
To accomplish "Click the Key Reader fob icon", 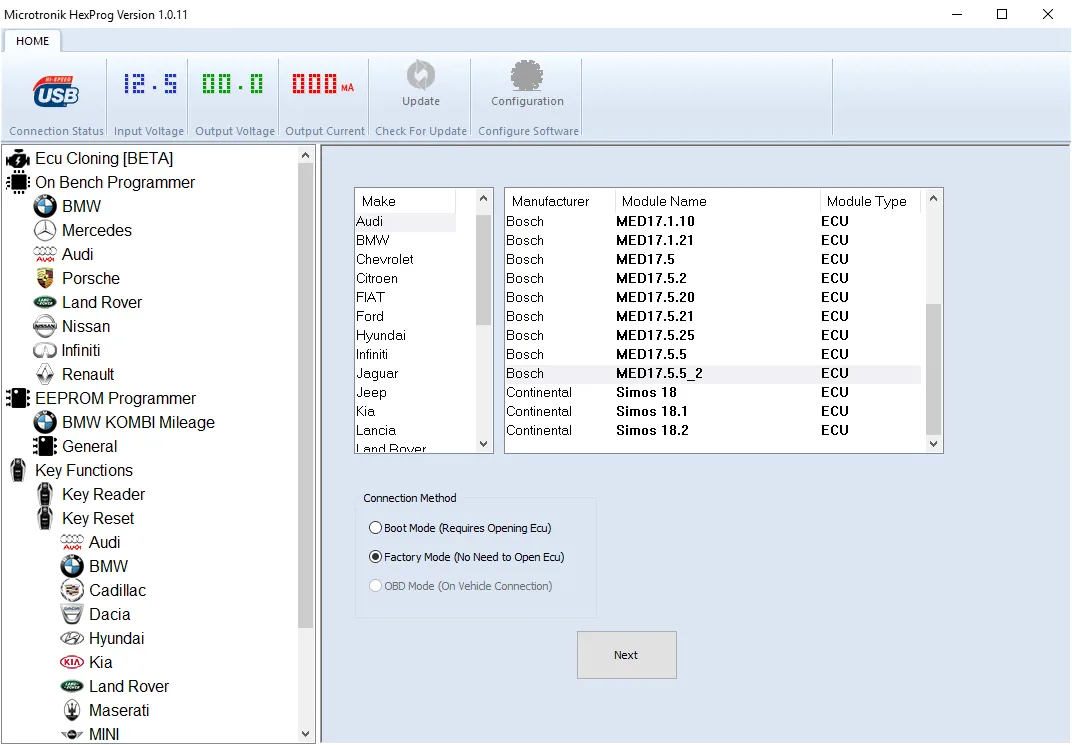I will pos(45,494).
